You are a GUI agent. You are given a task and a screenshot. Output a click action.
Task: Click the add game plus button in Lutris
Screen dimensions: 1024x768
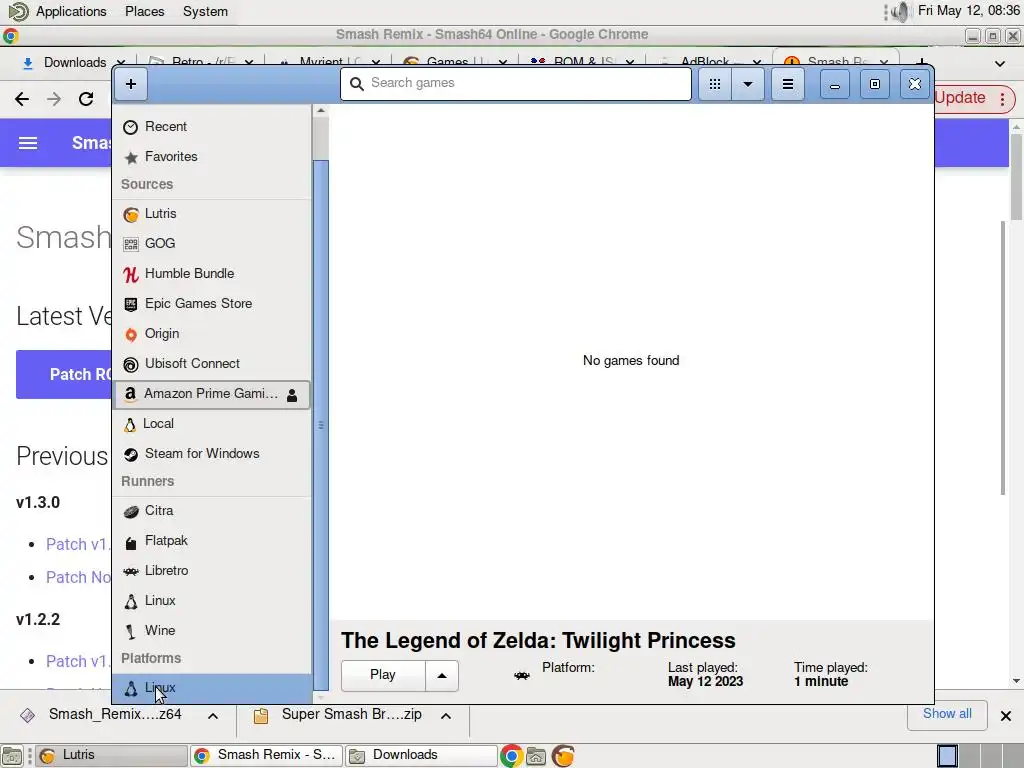131,84
